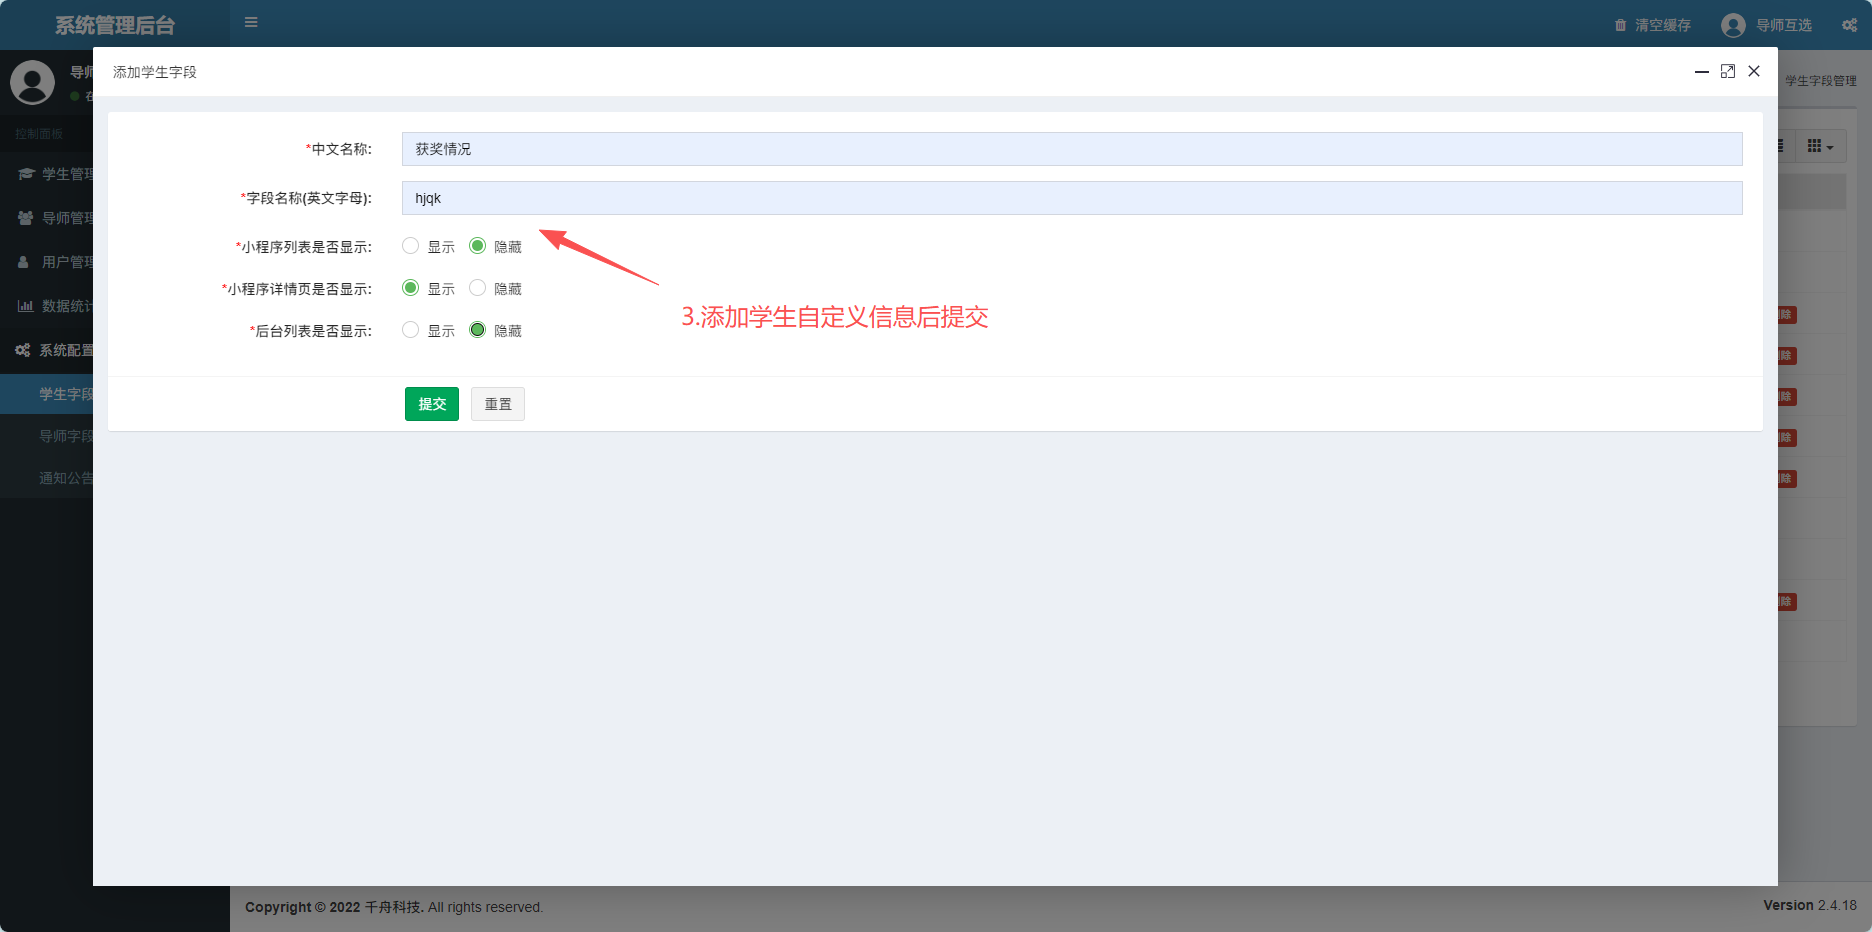Click the trash icon for 清空缓存

1620,25
